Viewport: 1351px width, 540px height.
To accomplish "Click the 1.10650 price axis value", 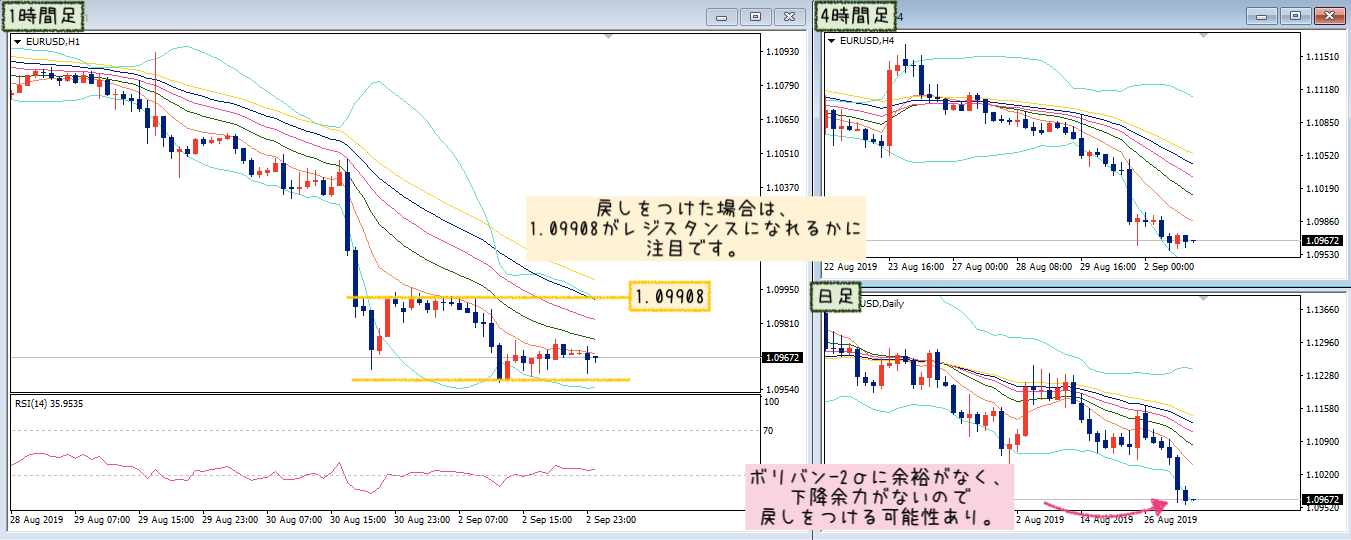I will point(781,119).
